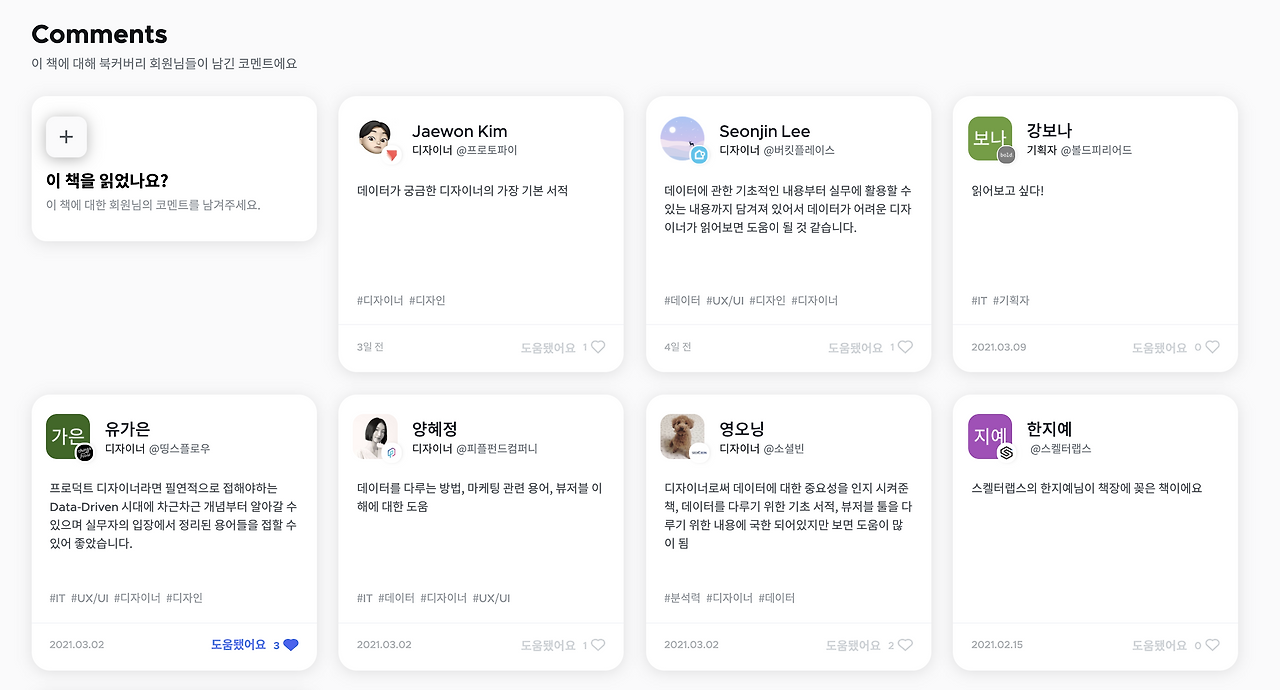Click the plus icon to add a comment
1280x690 pixels.
[66, 136]
